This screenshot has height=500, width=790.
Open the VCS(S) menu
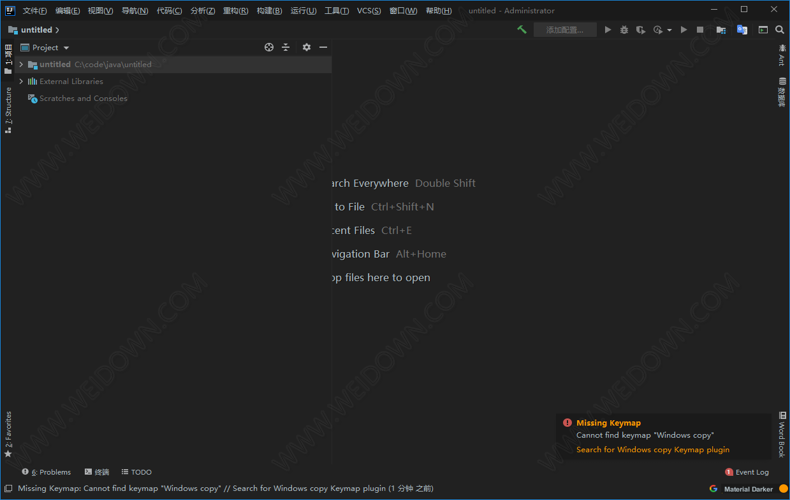pos(369,11)
